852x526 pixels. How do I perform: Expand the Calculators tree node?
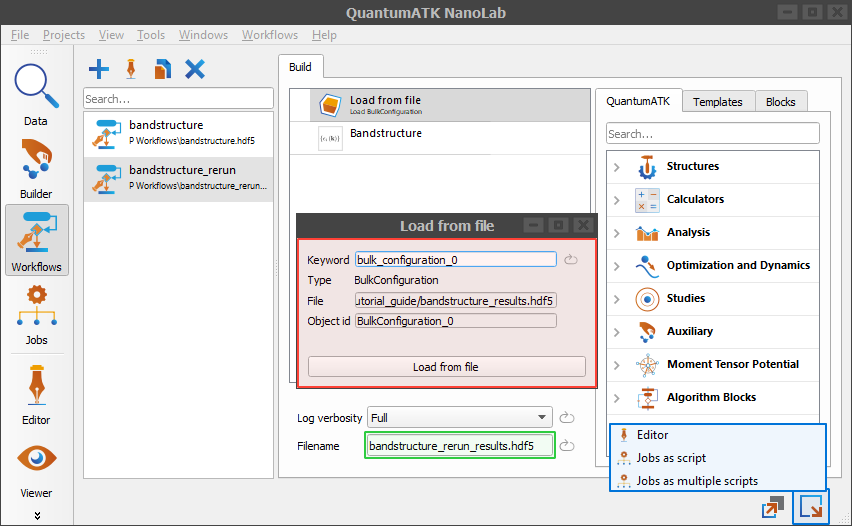(x=617, y=200)
